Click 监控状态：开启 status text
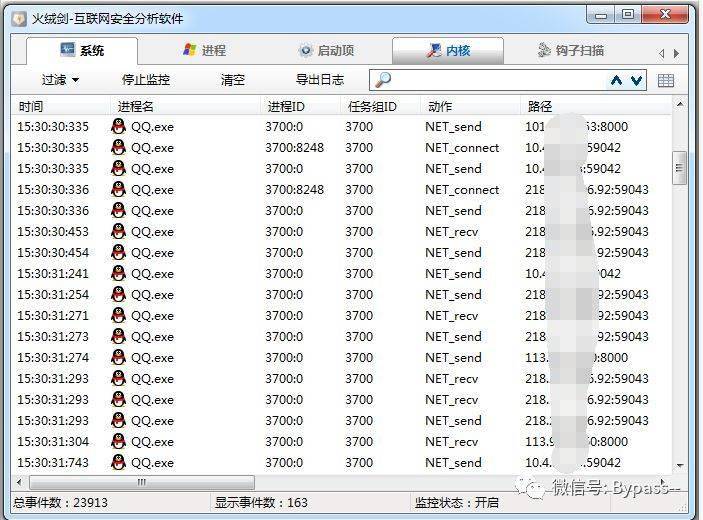The height and width of the screenshot is (520, 703). pyautogui.click(x=456, y=503)
